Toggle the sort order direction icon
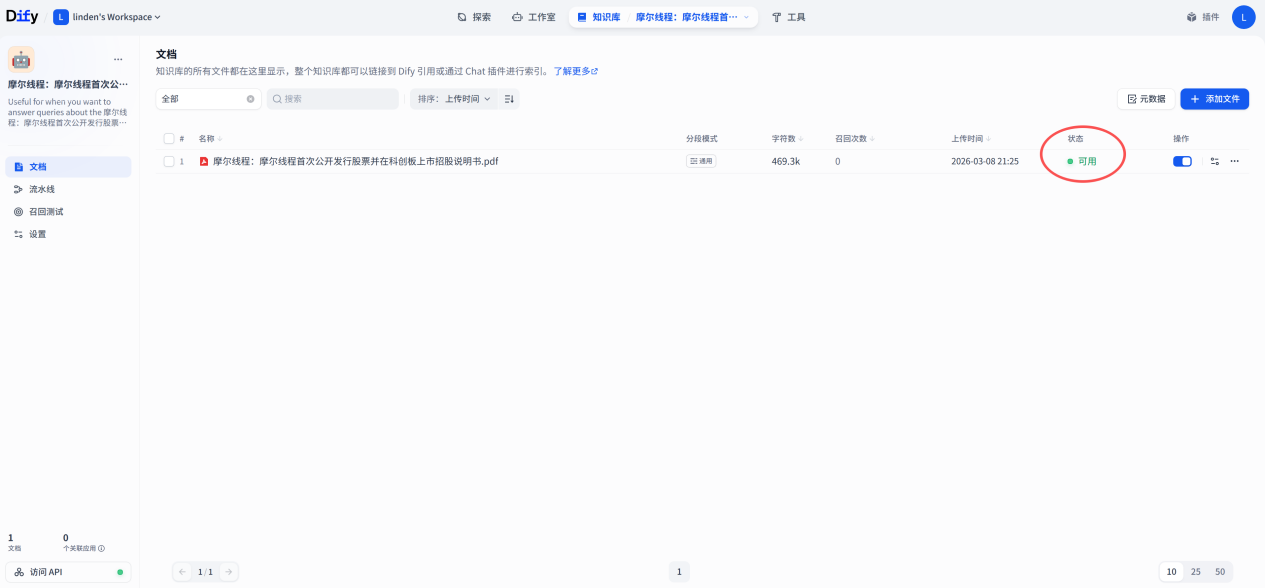Viewport: 1265px width, 588px height. [x=509, y=99]
